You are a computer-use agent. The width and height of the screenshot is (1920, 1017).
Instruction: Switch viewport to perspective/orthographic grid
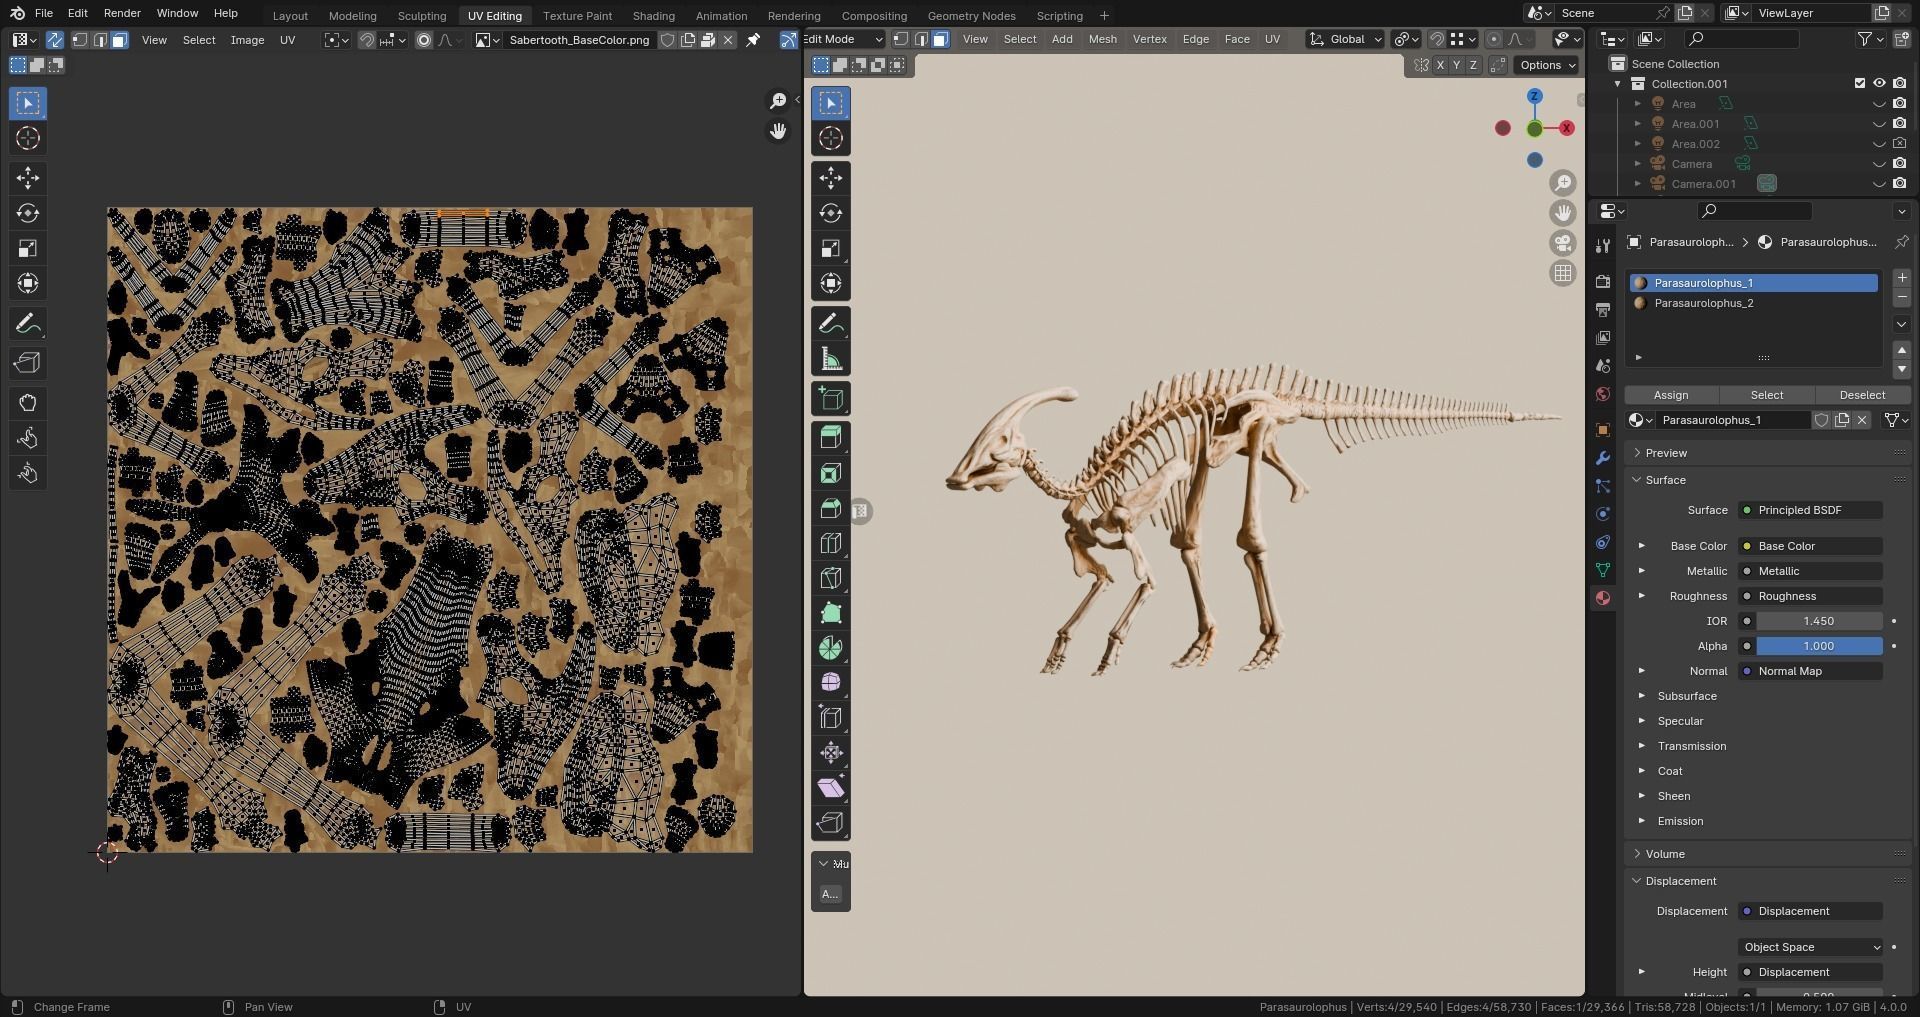(x=1563, y=273)
